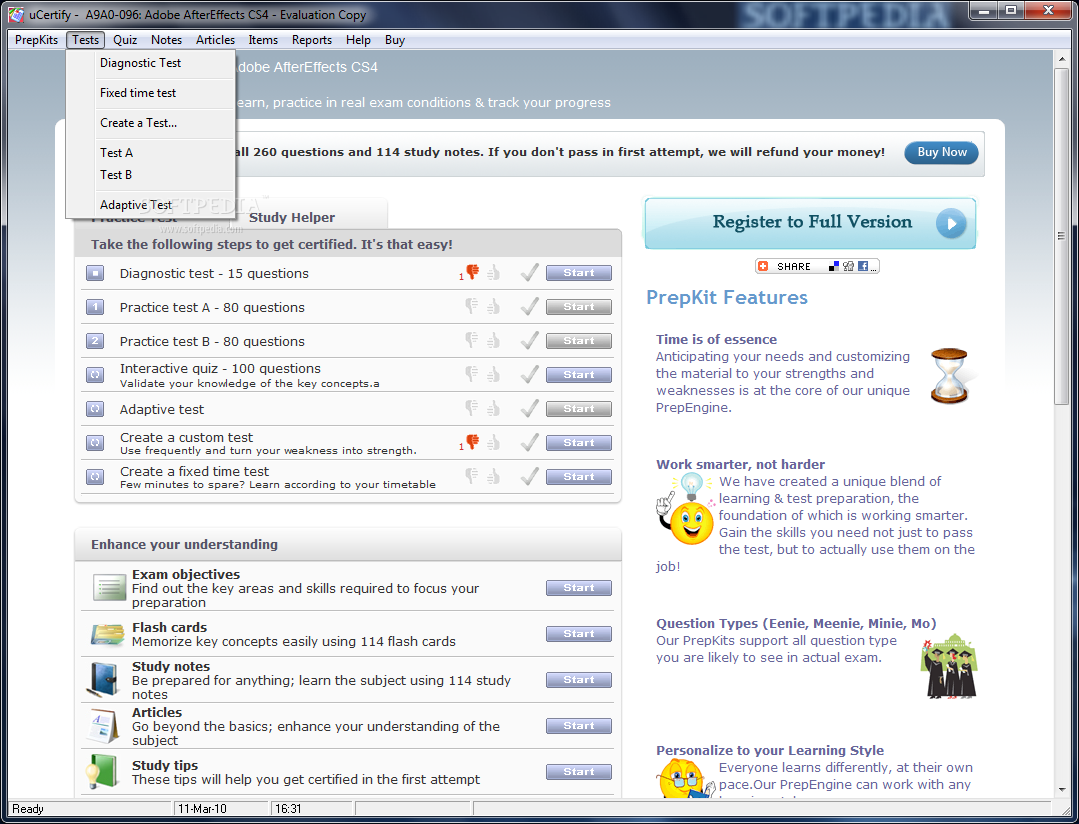1079x824 pixels.
Task: Select Fixed time test from the Tests menu
Action: tap(151, 93)
